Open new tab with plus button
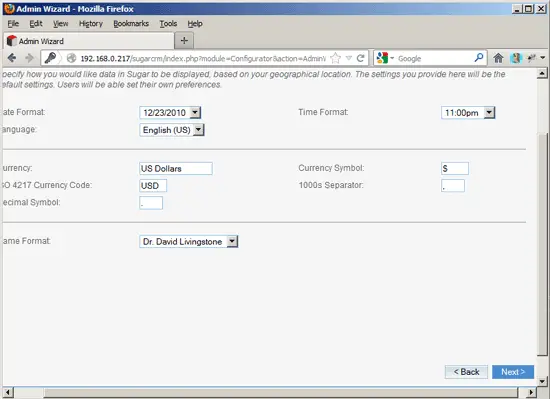 point(184,41)
